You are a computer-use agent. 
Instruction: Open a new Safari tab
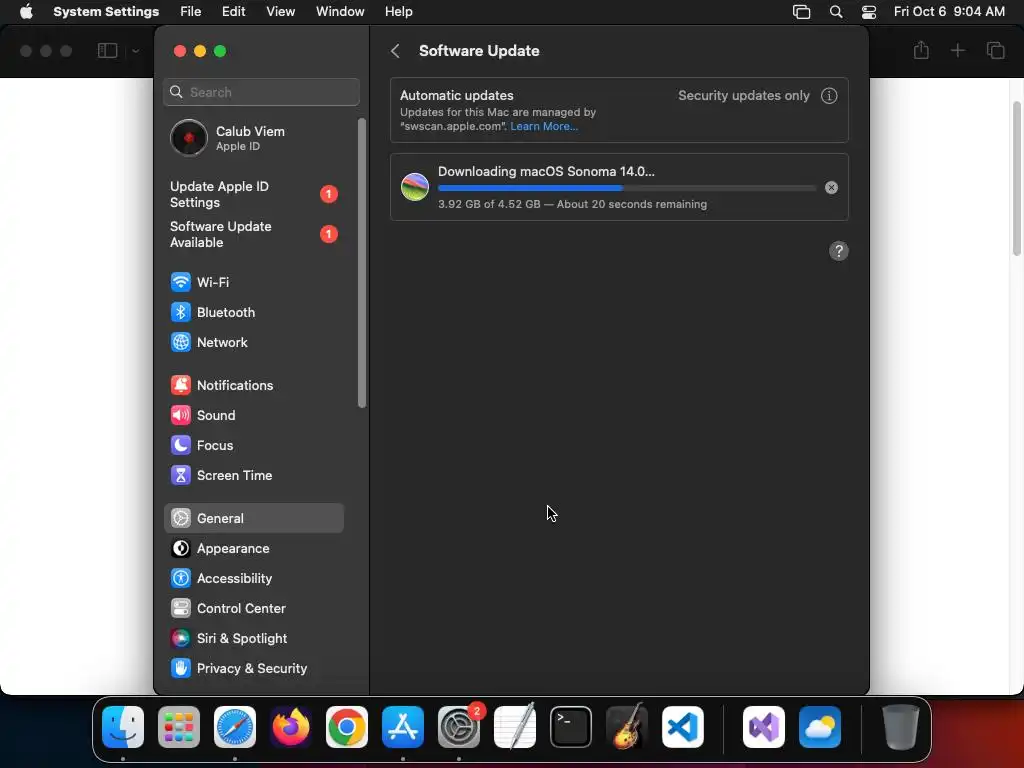(957, 50)
